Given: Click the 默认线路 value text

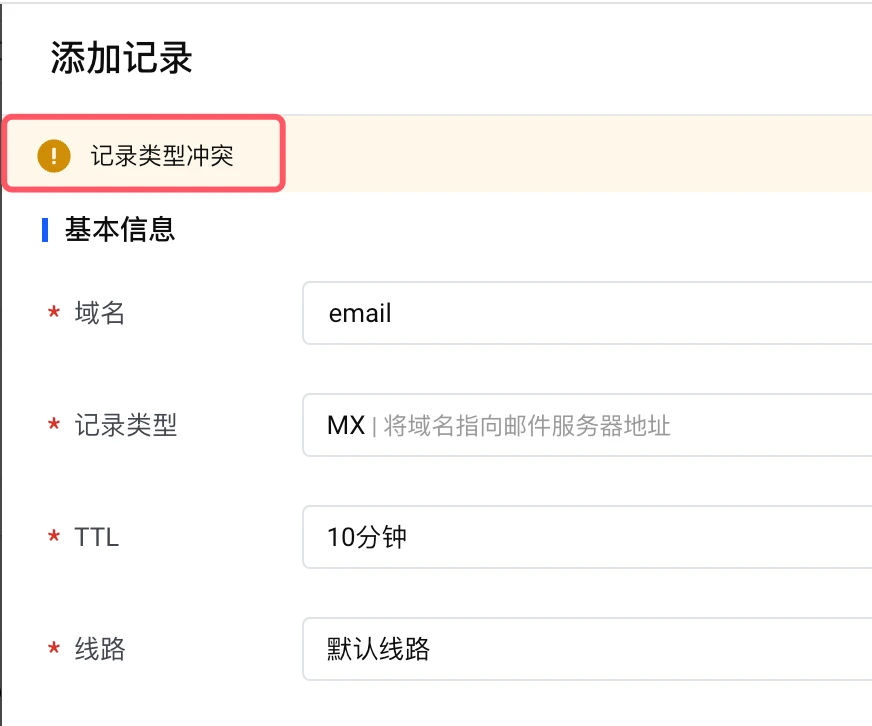Looking at the screenshot, I should [378, 650].
